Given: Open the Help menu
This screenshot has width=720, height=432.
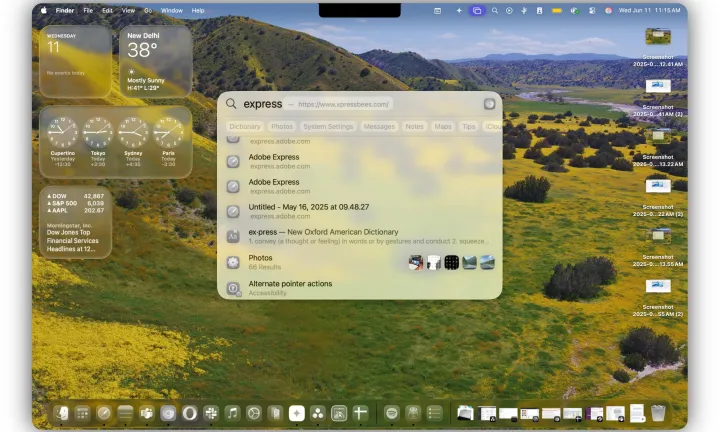Looking at the screenshot, I should click(198, 10).
